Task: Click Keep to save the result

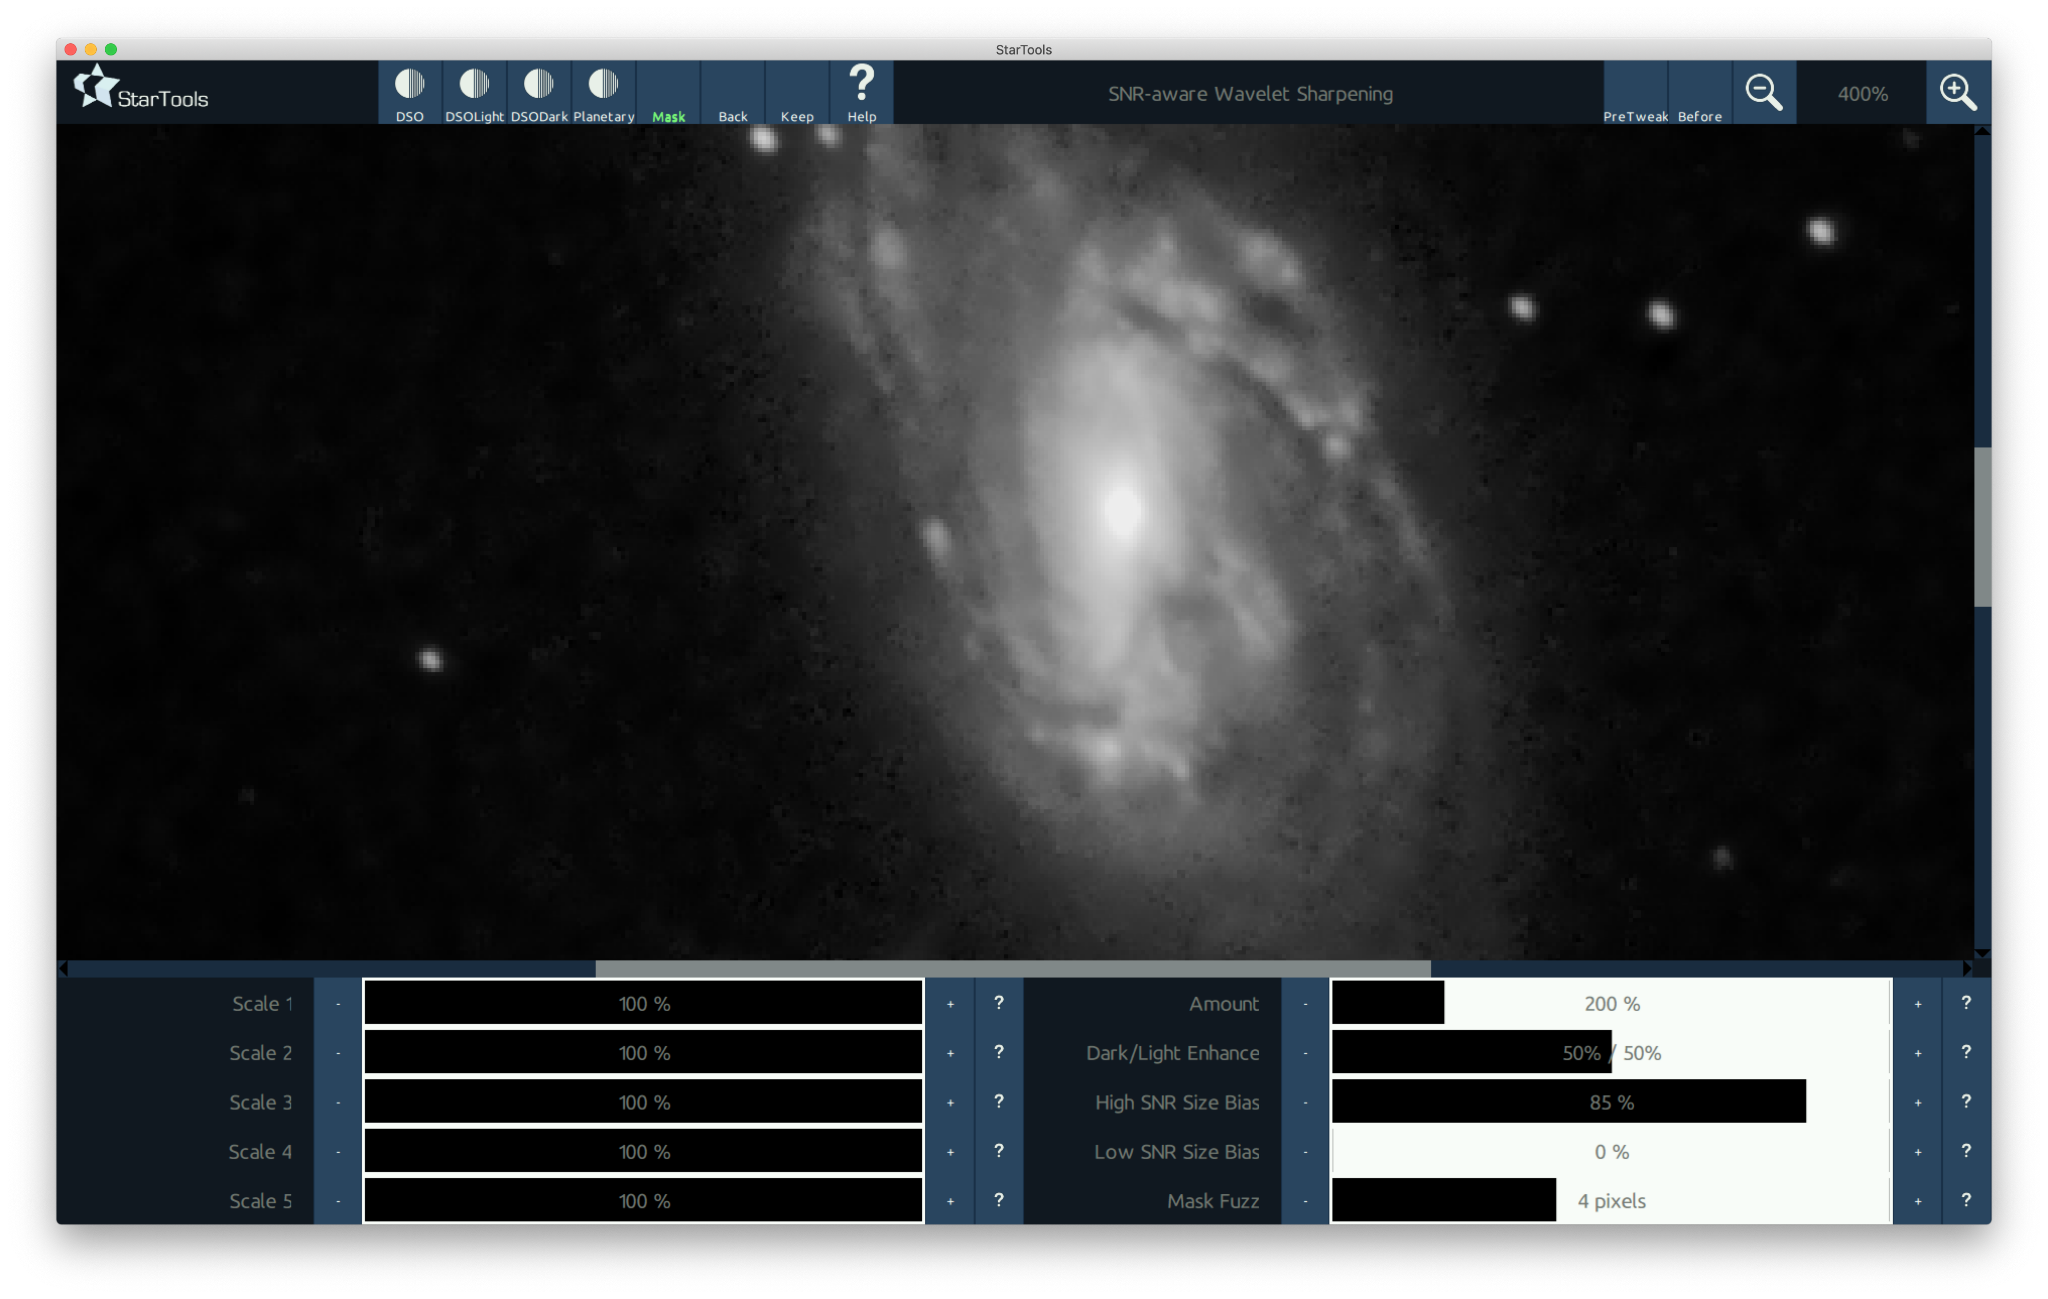Action: pos(797,93)
